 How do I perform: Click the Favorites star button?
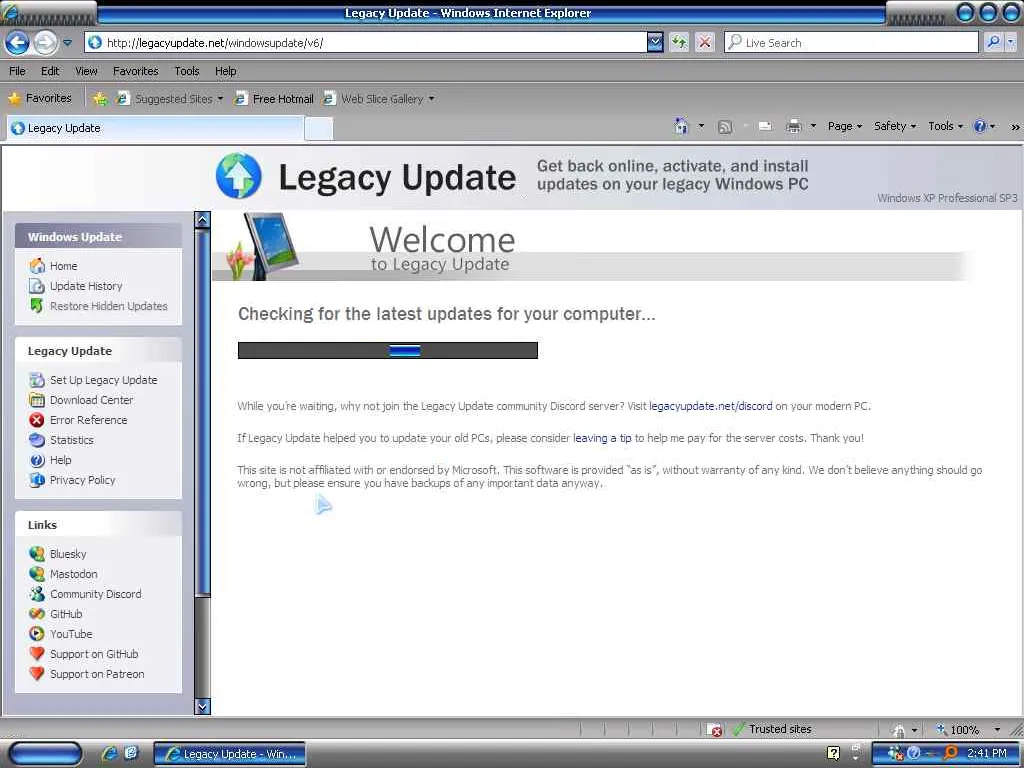pos(39,99)
